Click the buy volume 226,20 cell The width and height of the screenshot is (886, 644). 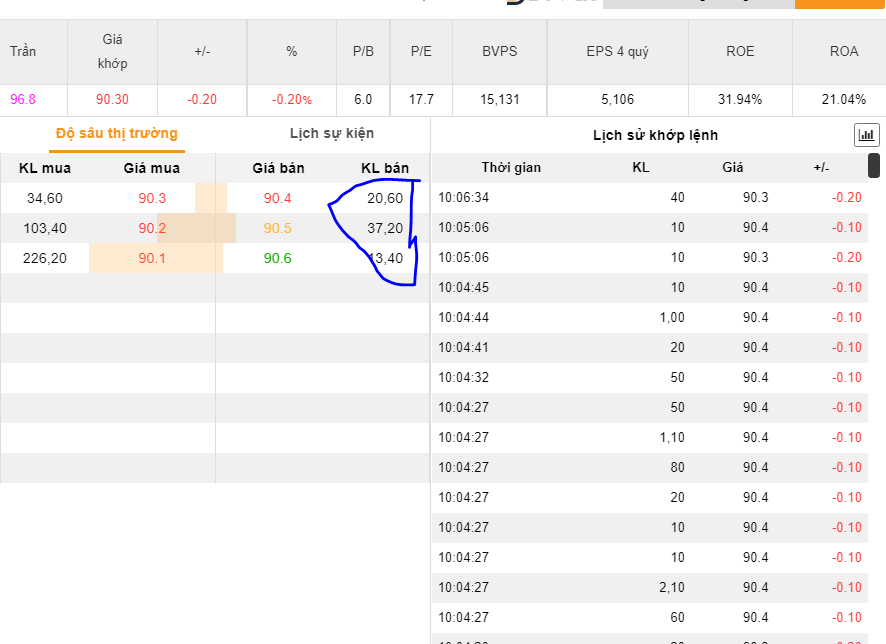click(45, 259)
